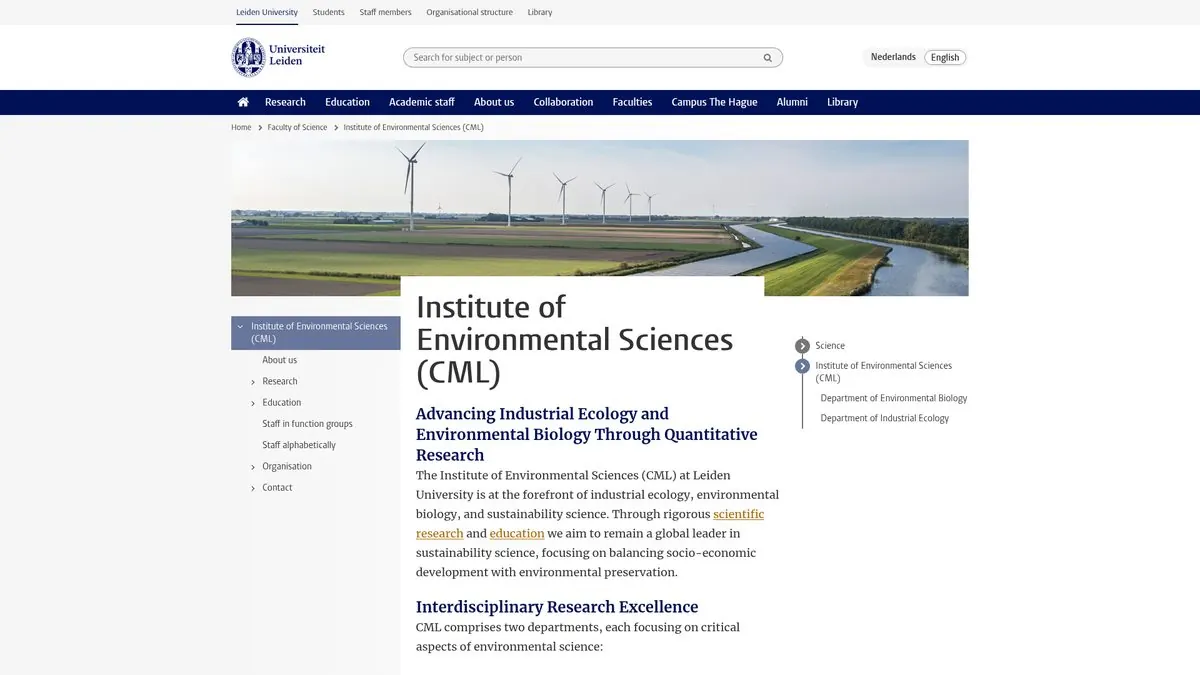Expand the Contact item in sidebar
Image resolution: width=1200 pixels, height=675 pixels.
[253, 488]
